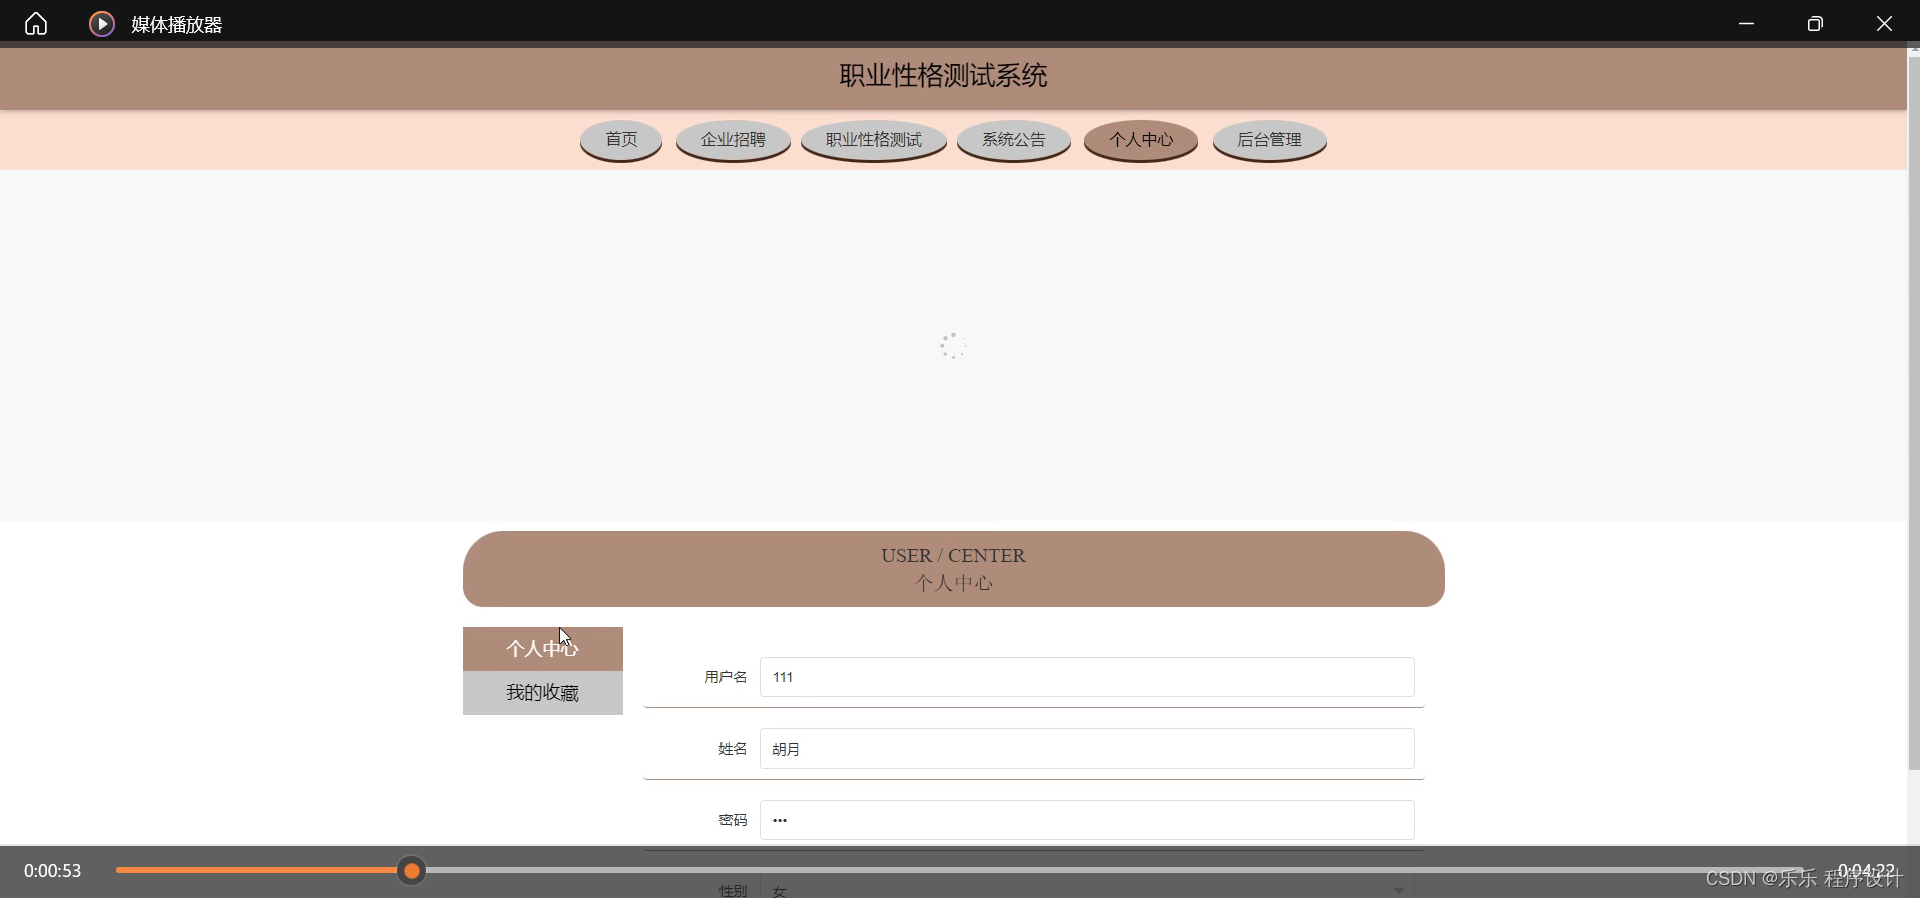Click the 用户名 input field containing 111

1087,677
